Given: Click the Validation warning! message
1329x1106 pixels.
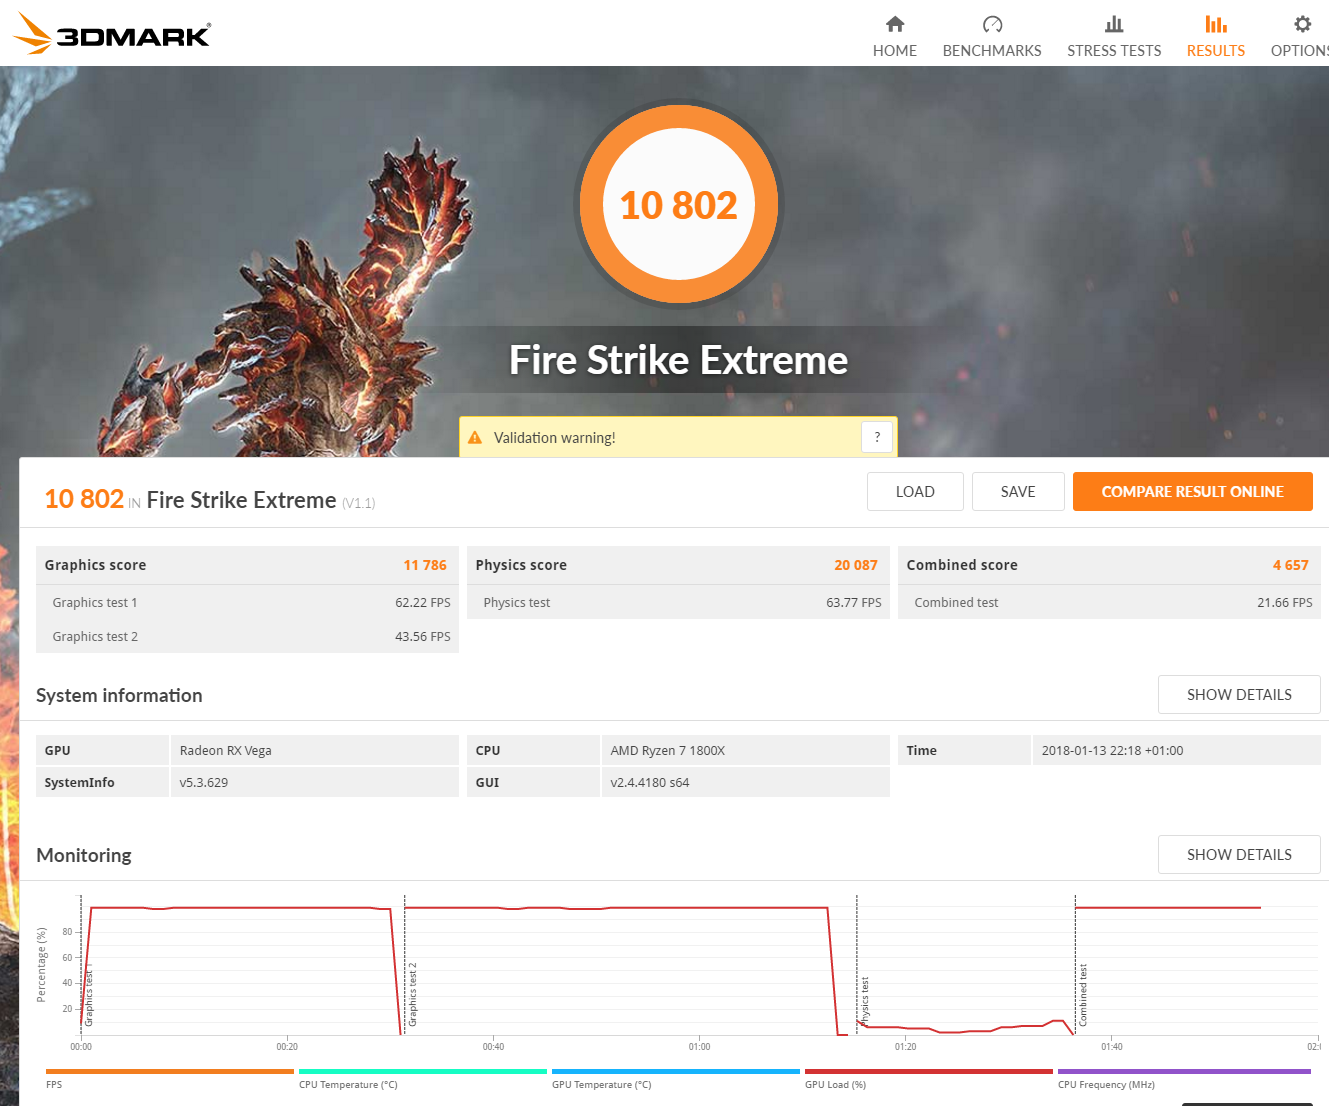Looking at the screenshot, I should point(555,438).
